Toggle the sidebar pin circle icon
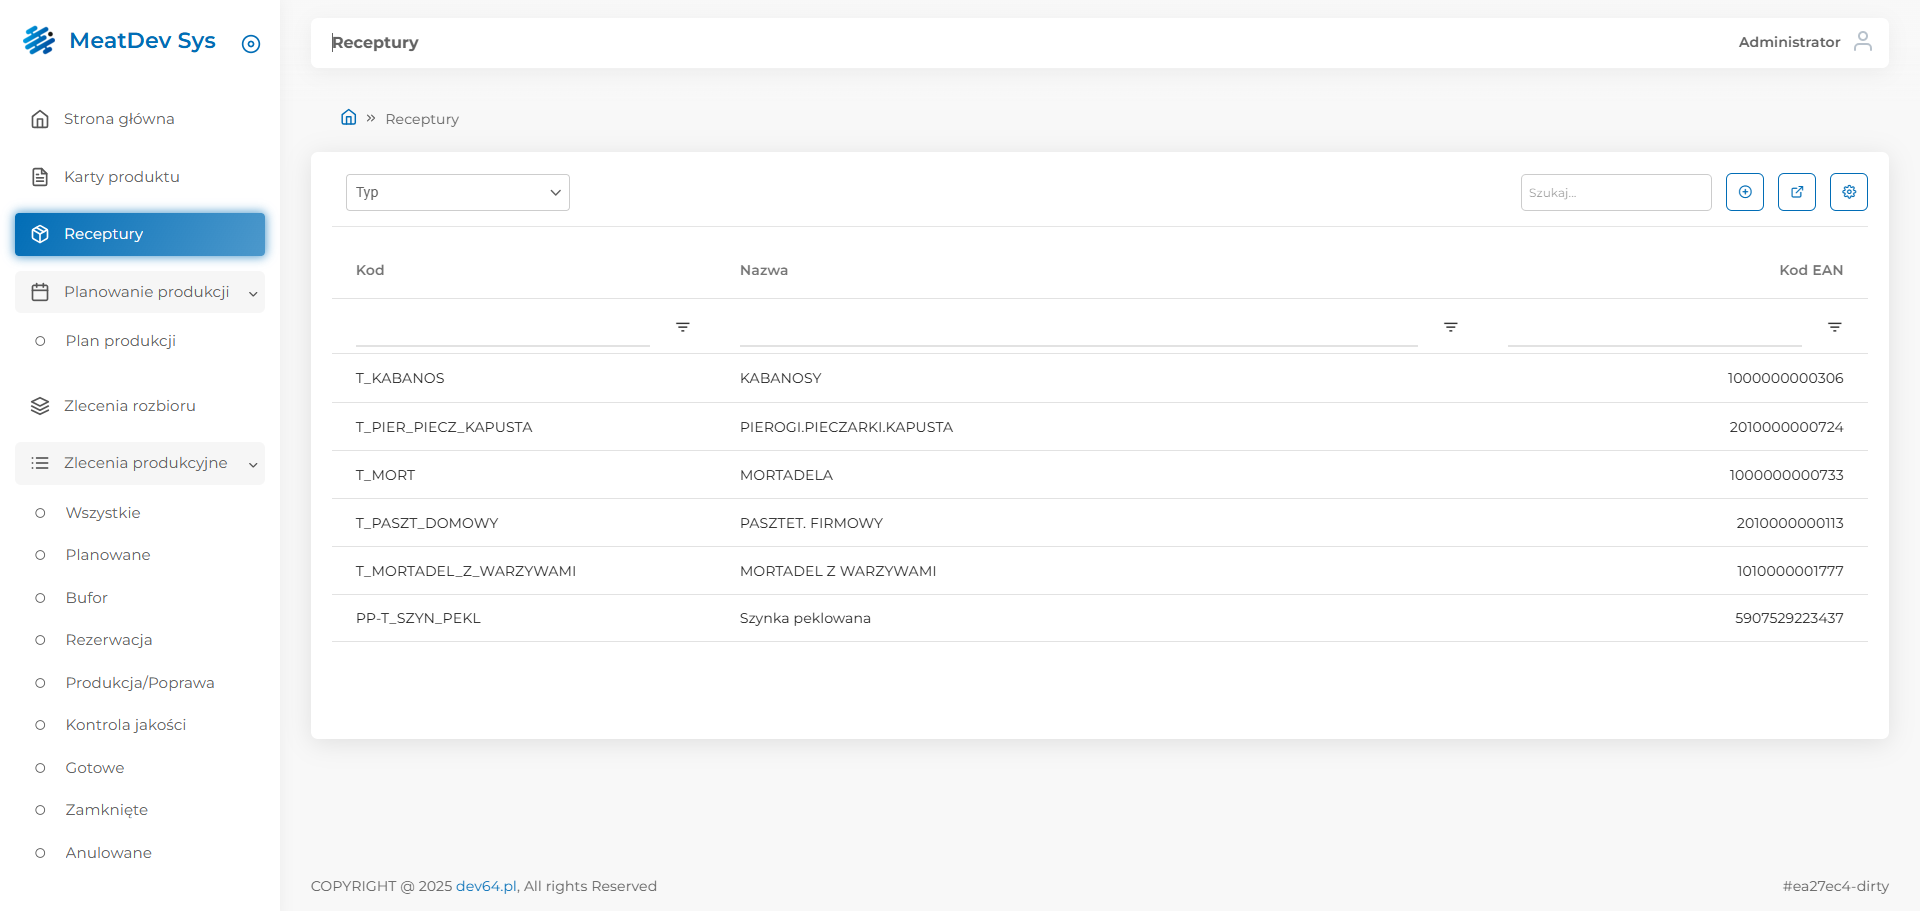The image size is (1920, 911). 251,44
